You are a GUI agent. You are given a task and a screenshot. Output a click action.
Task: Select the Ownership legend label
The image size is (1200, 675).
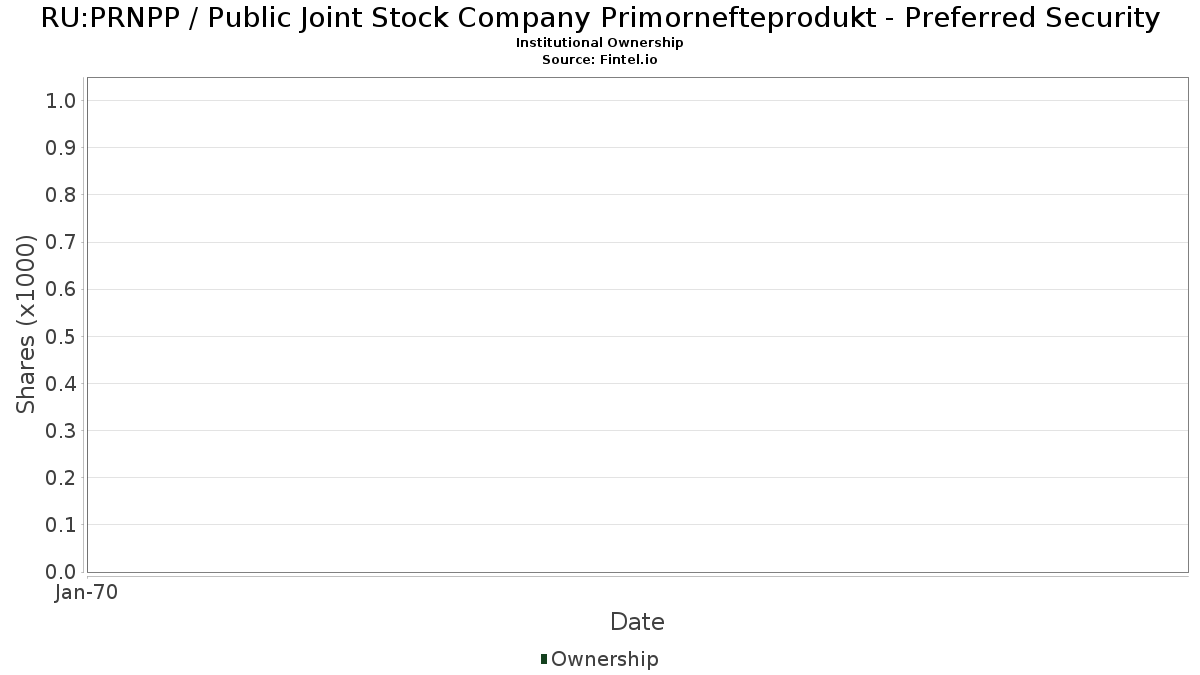(x=605, y=659)
